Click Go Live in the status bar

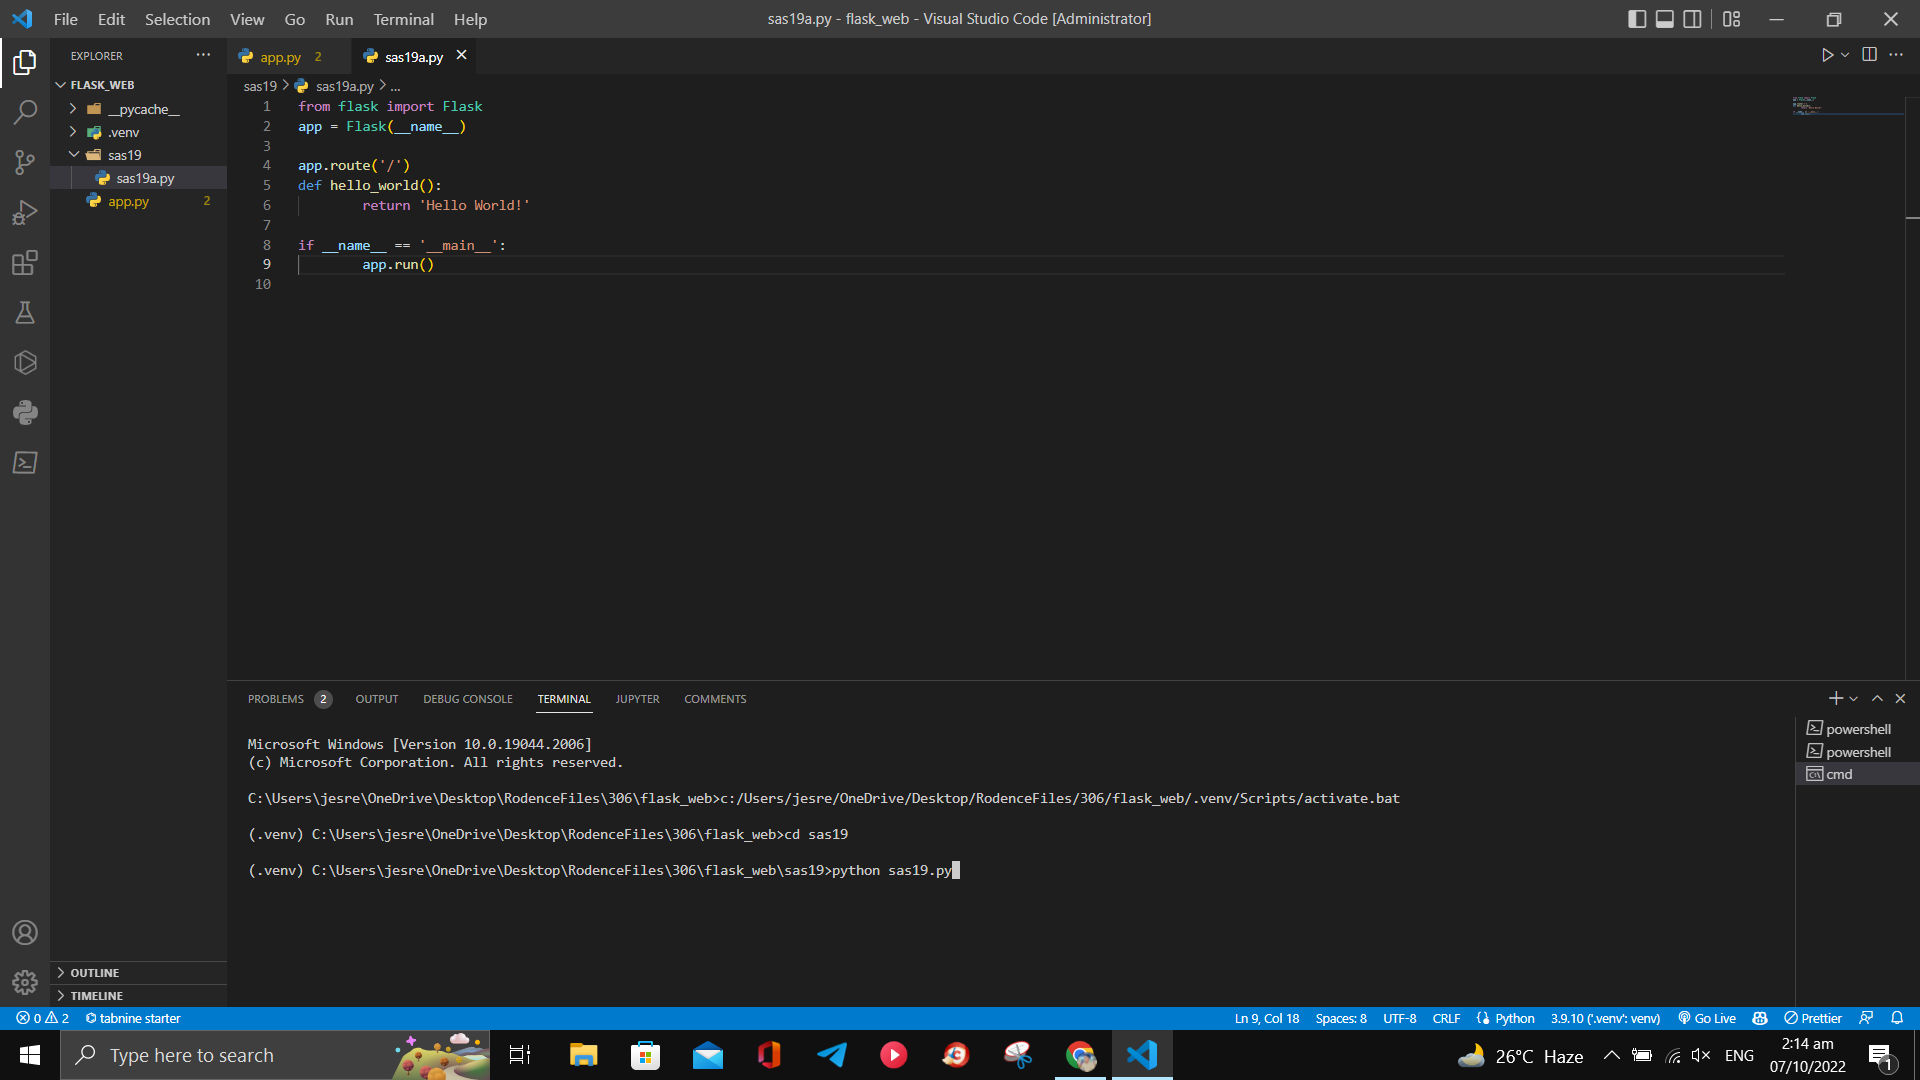coord(1707,1018)
